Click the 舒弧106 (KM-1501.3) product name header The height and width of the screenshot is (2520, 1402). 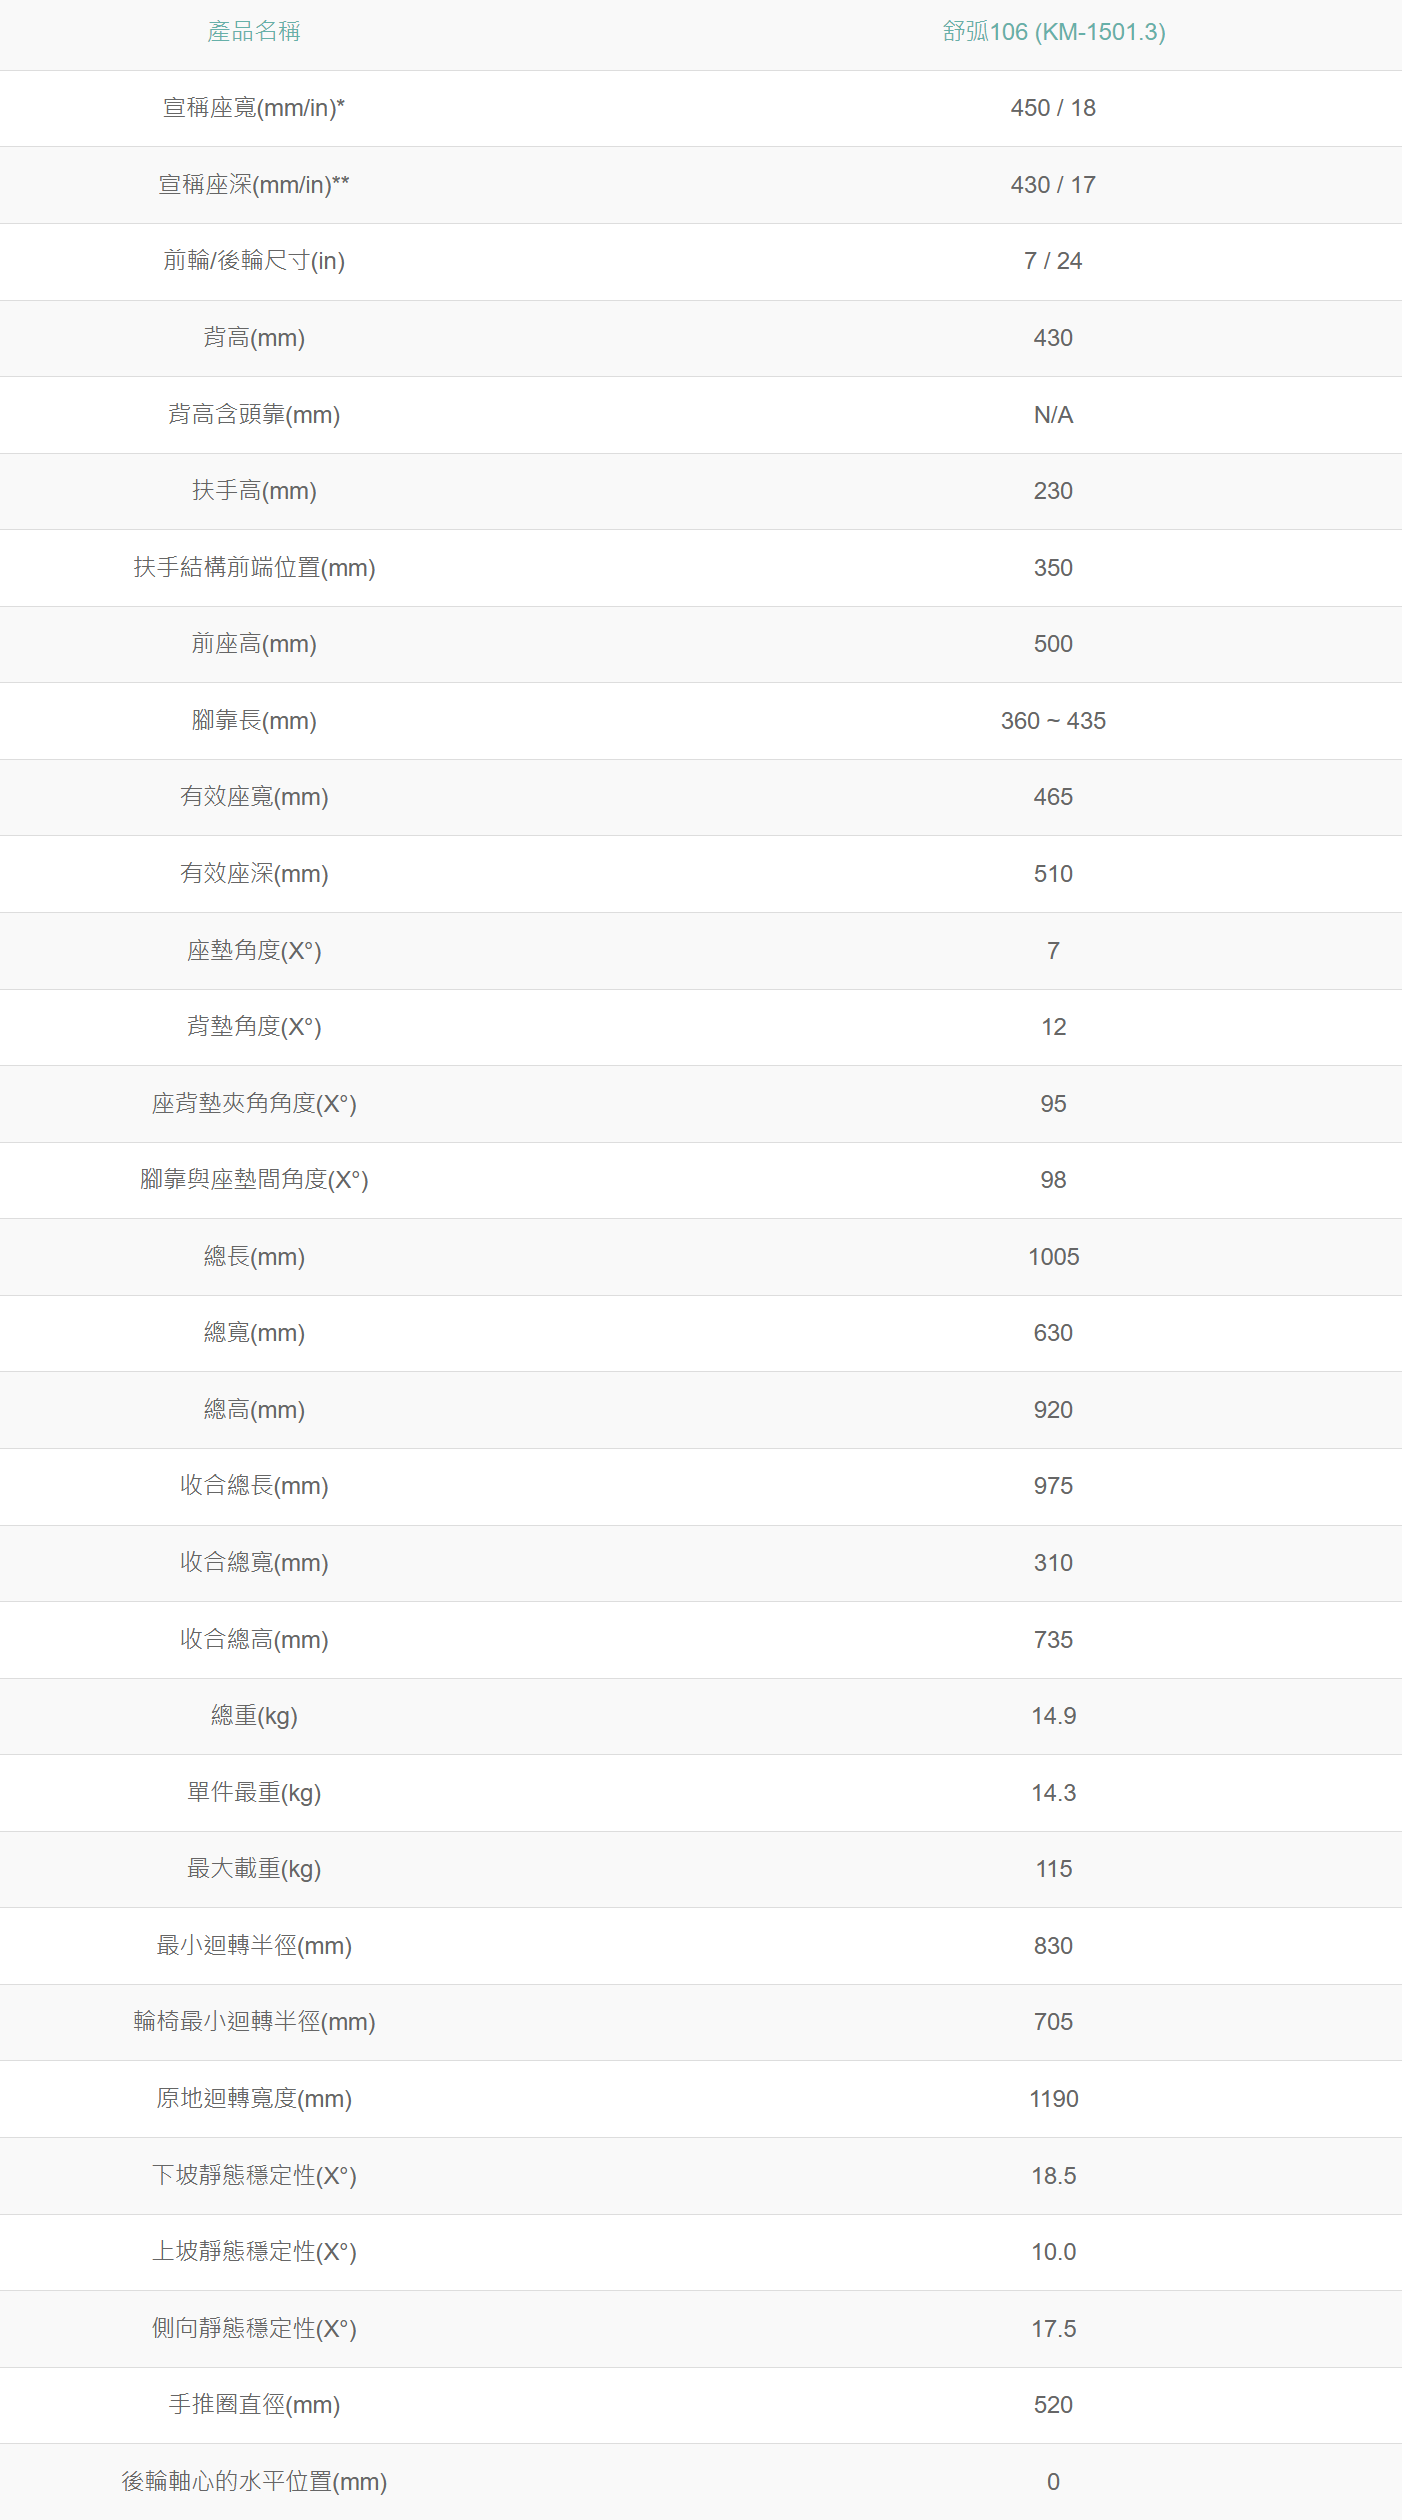tap(1053, 32)
